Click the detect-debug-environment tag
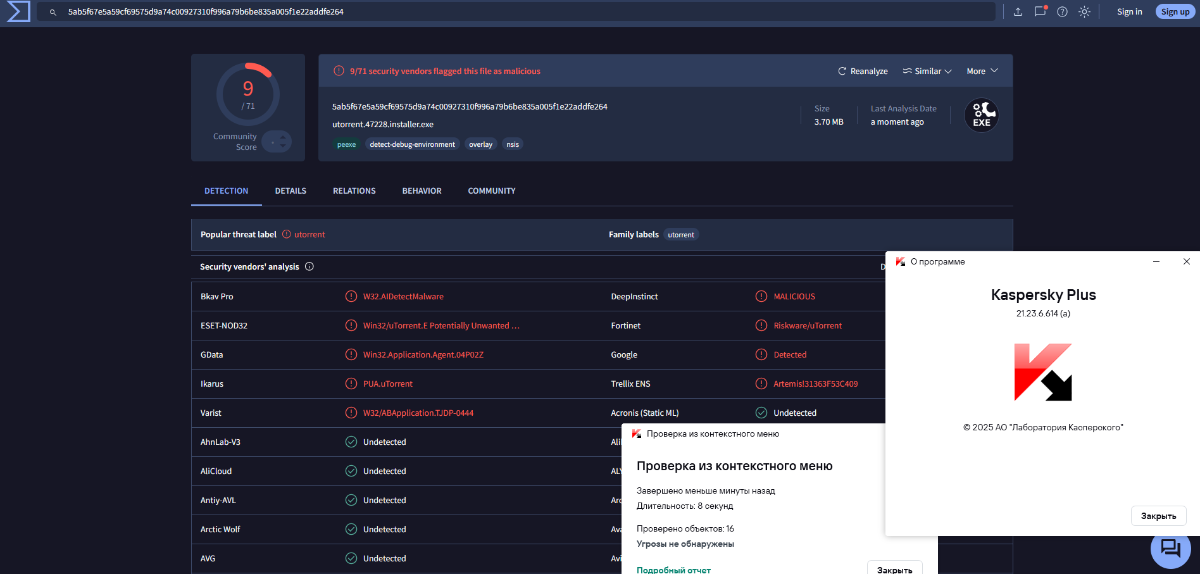Viewport: 1200px width, 574px height. point(411,144)
